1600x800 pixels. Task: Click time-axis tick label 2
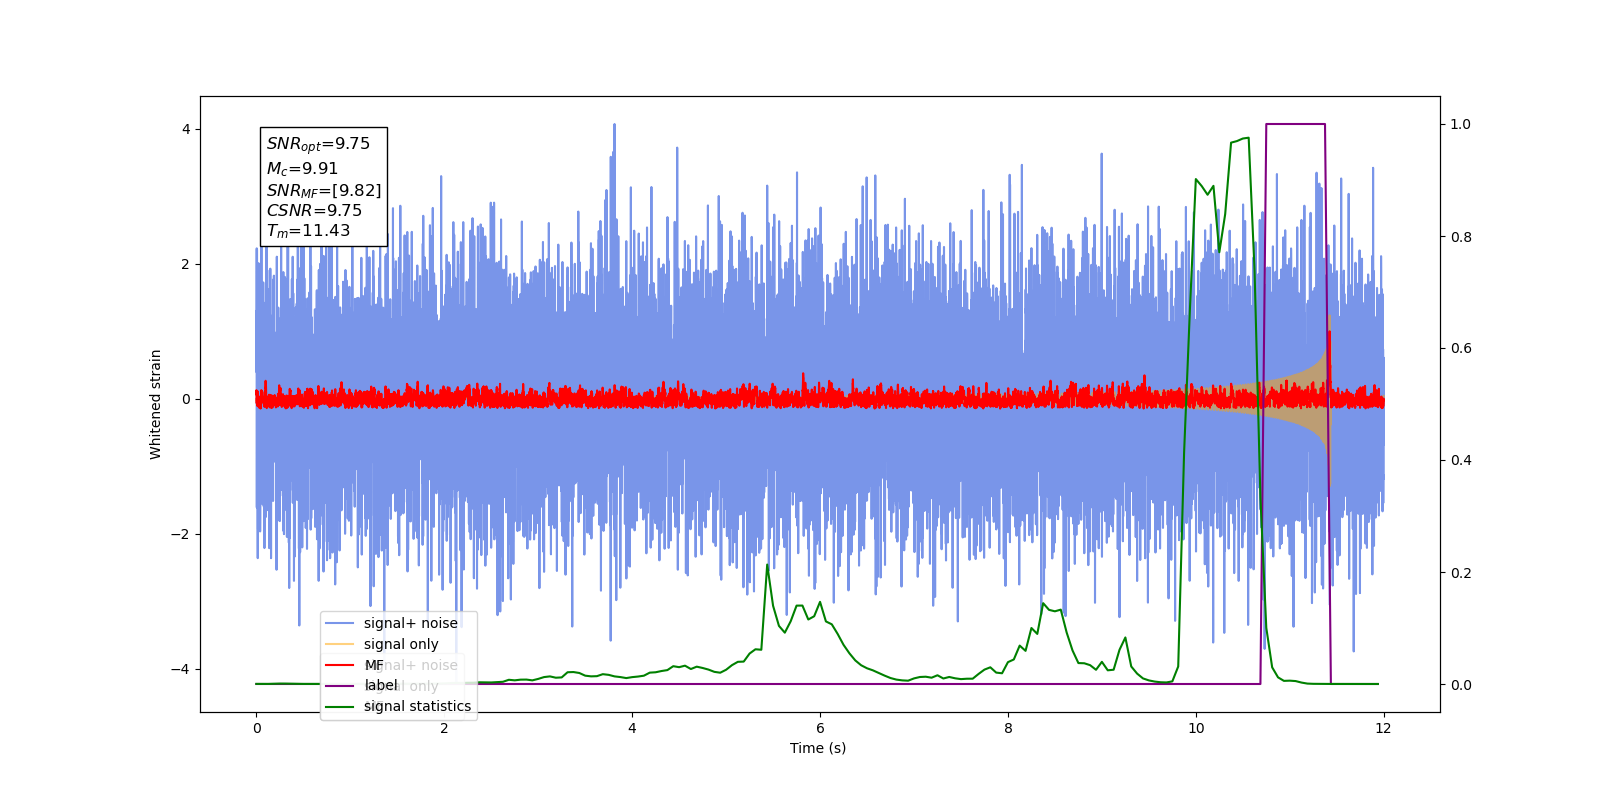444,728
